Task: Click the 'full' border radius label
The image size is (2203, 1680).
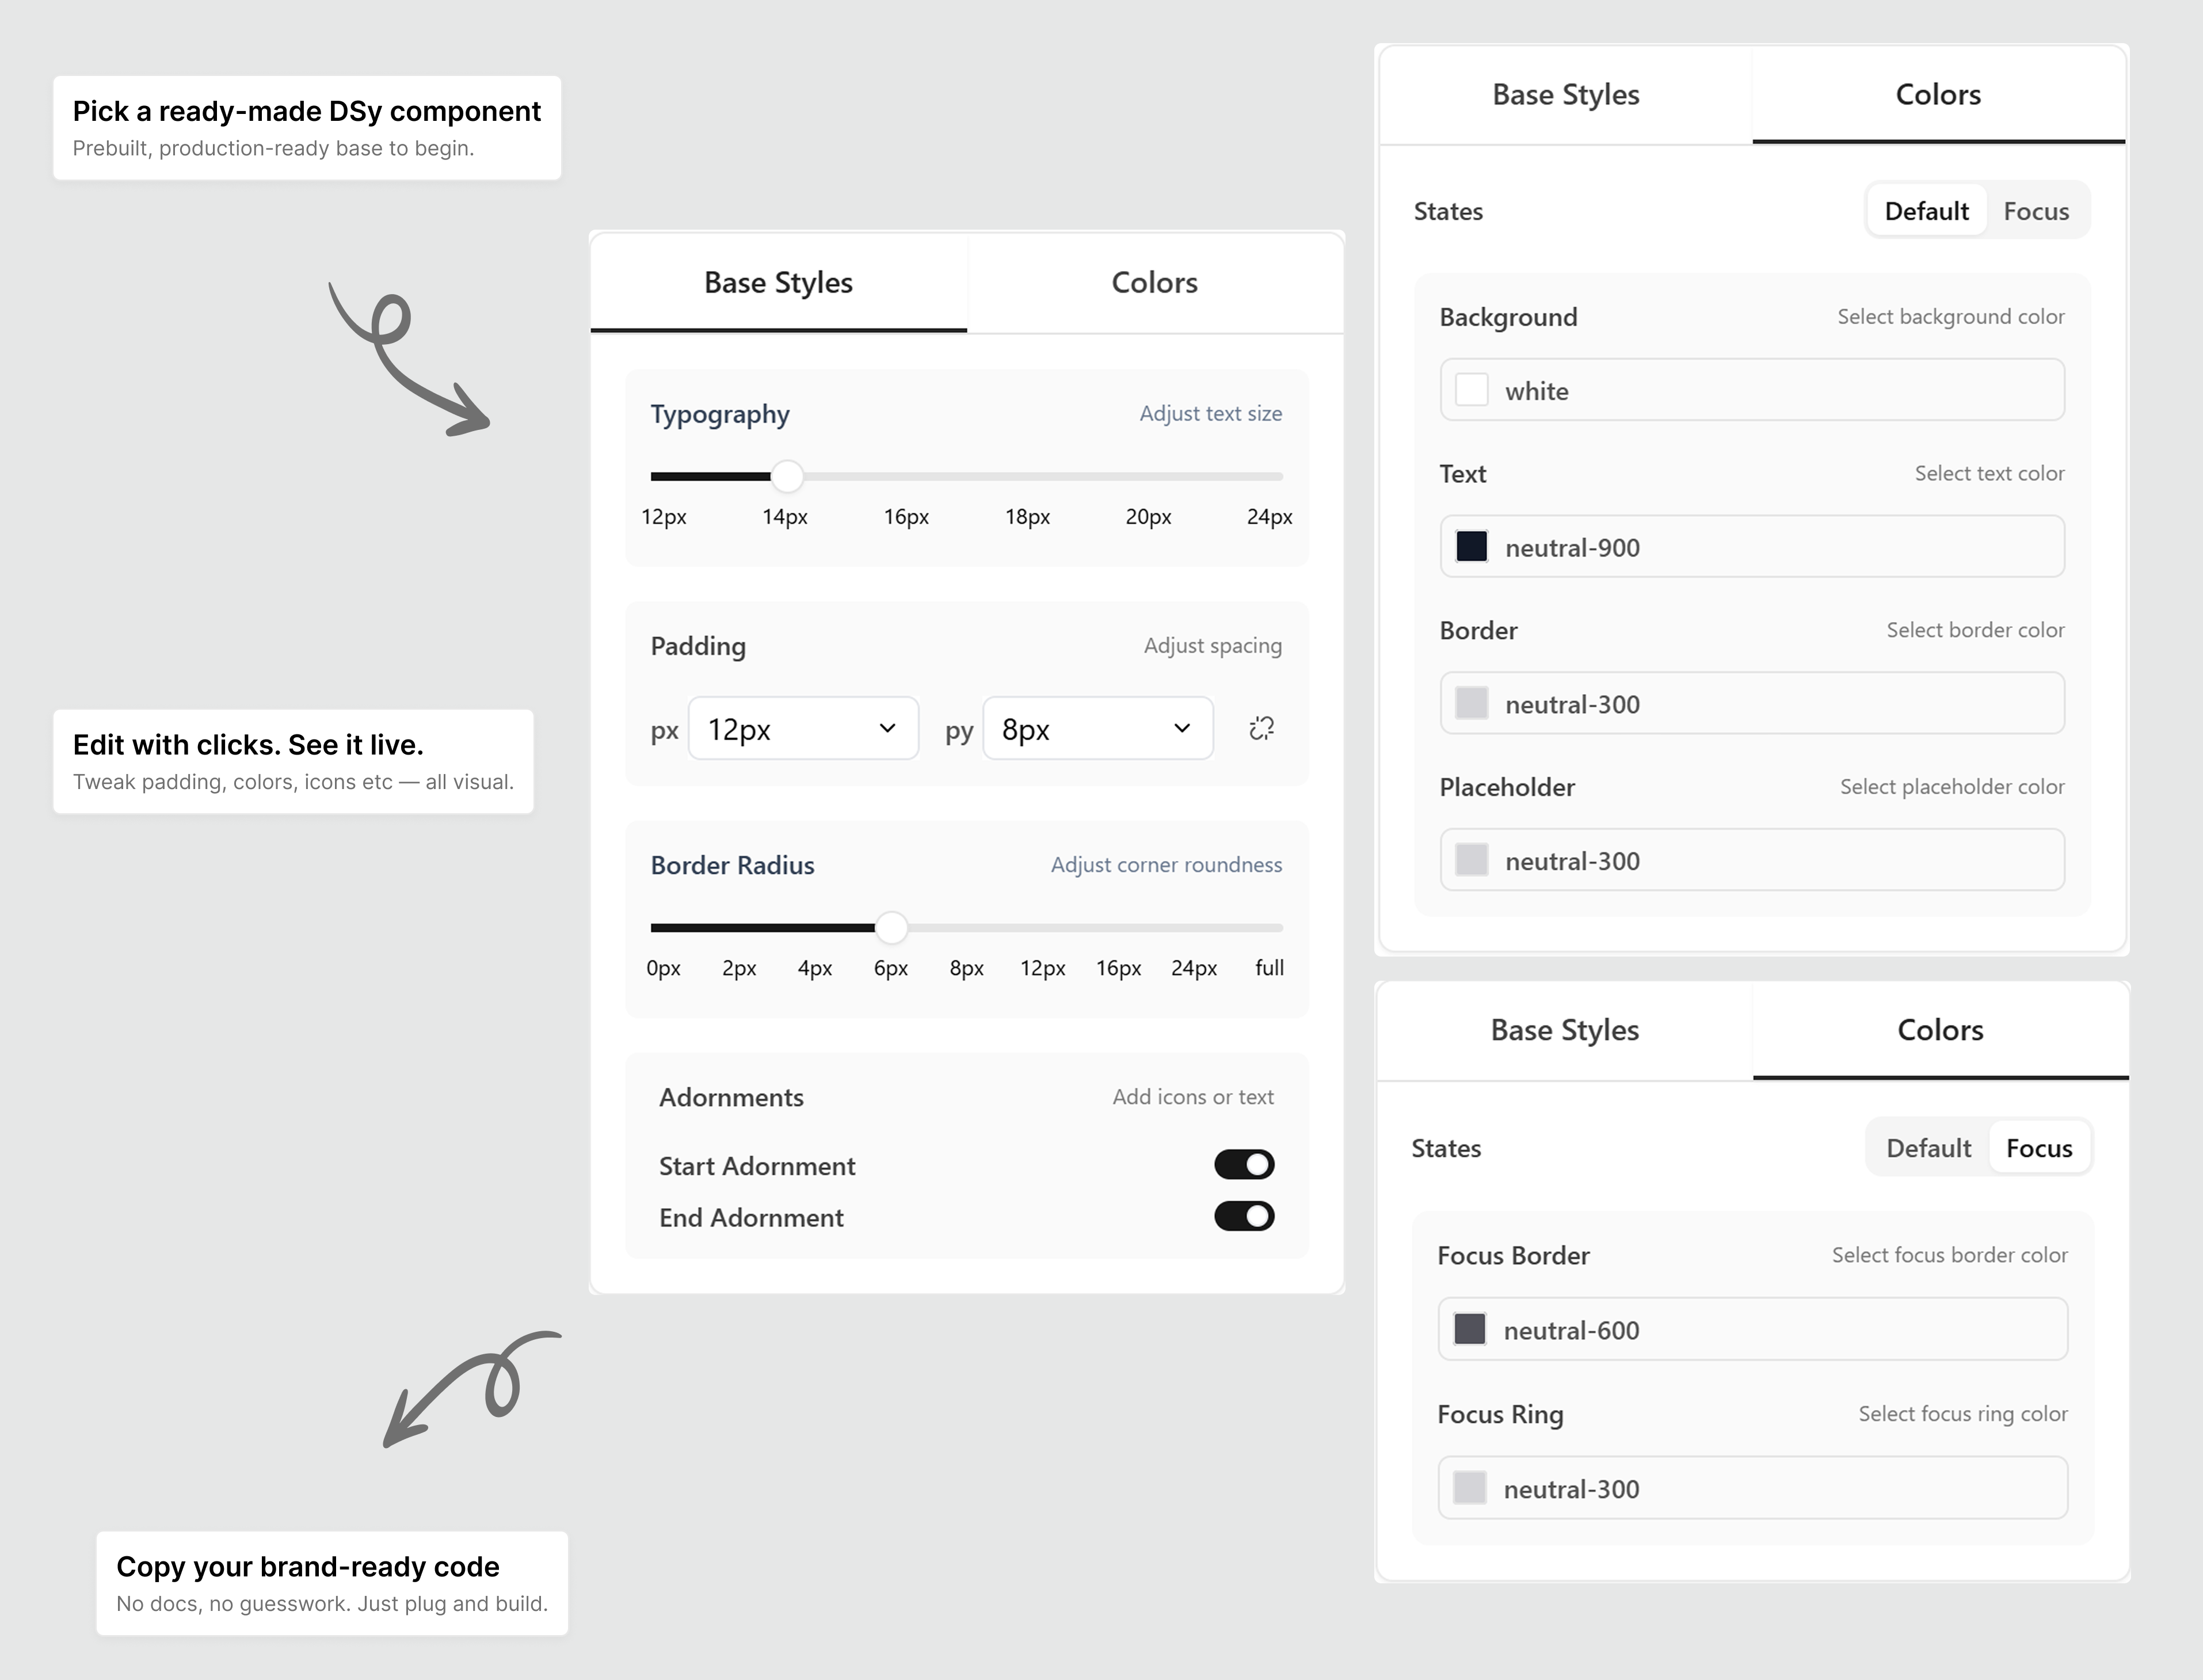Action: pyautogui.click(x=1269, y=968)
